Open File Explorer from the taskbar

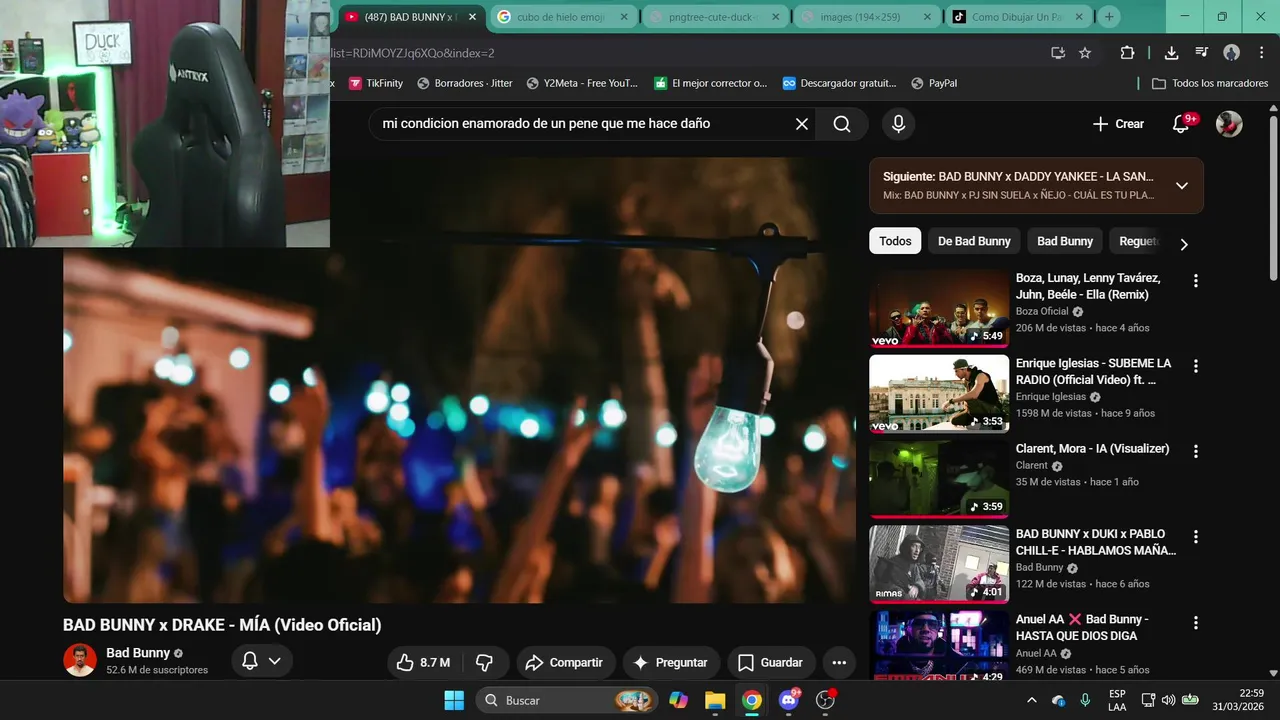[715, 700]
